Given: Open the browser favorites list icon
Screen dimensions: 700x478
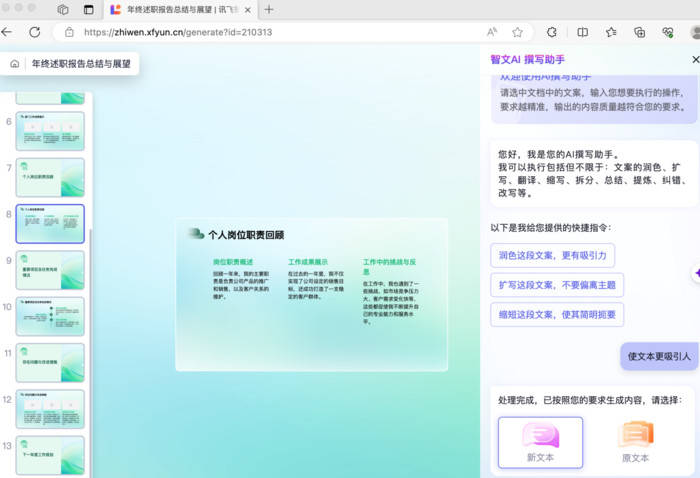Looking at the screenshot, I should pyautogui.click(x=611, y=32).
